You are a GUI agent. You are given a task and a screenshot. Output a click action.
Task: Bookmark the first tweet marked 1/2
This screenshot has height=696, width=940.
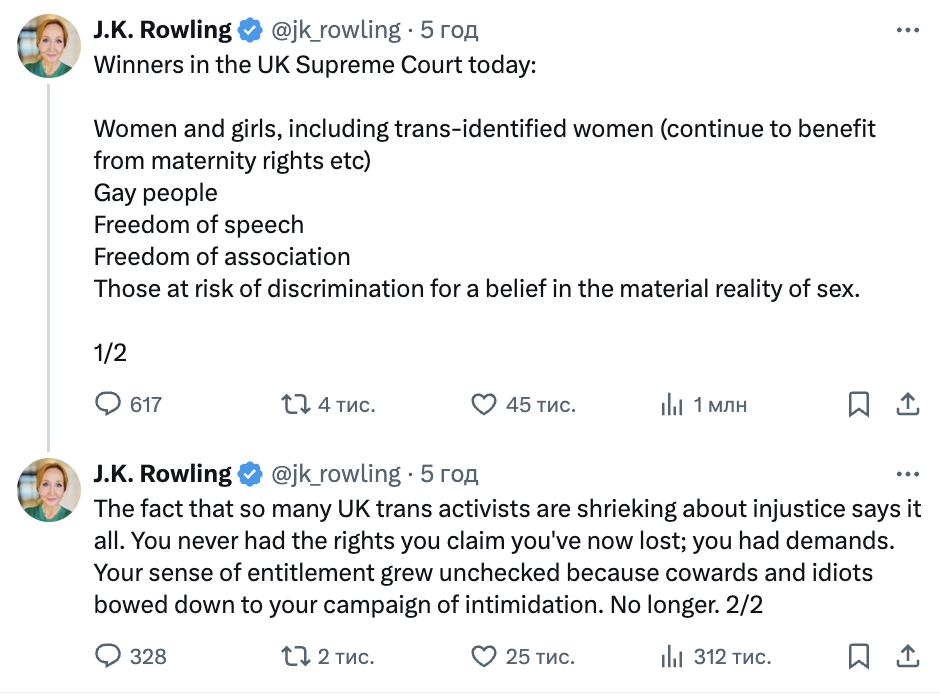point(858,404)
